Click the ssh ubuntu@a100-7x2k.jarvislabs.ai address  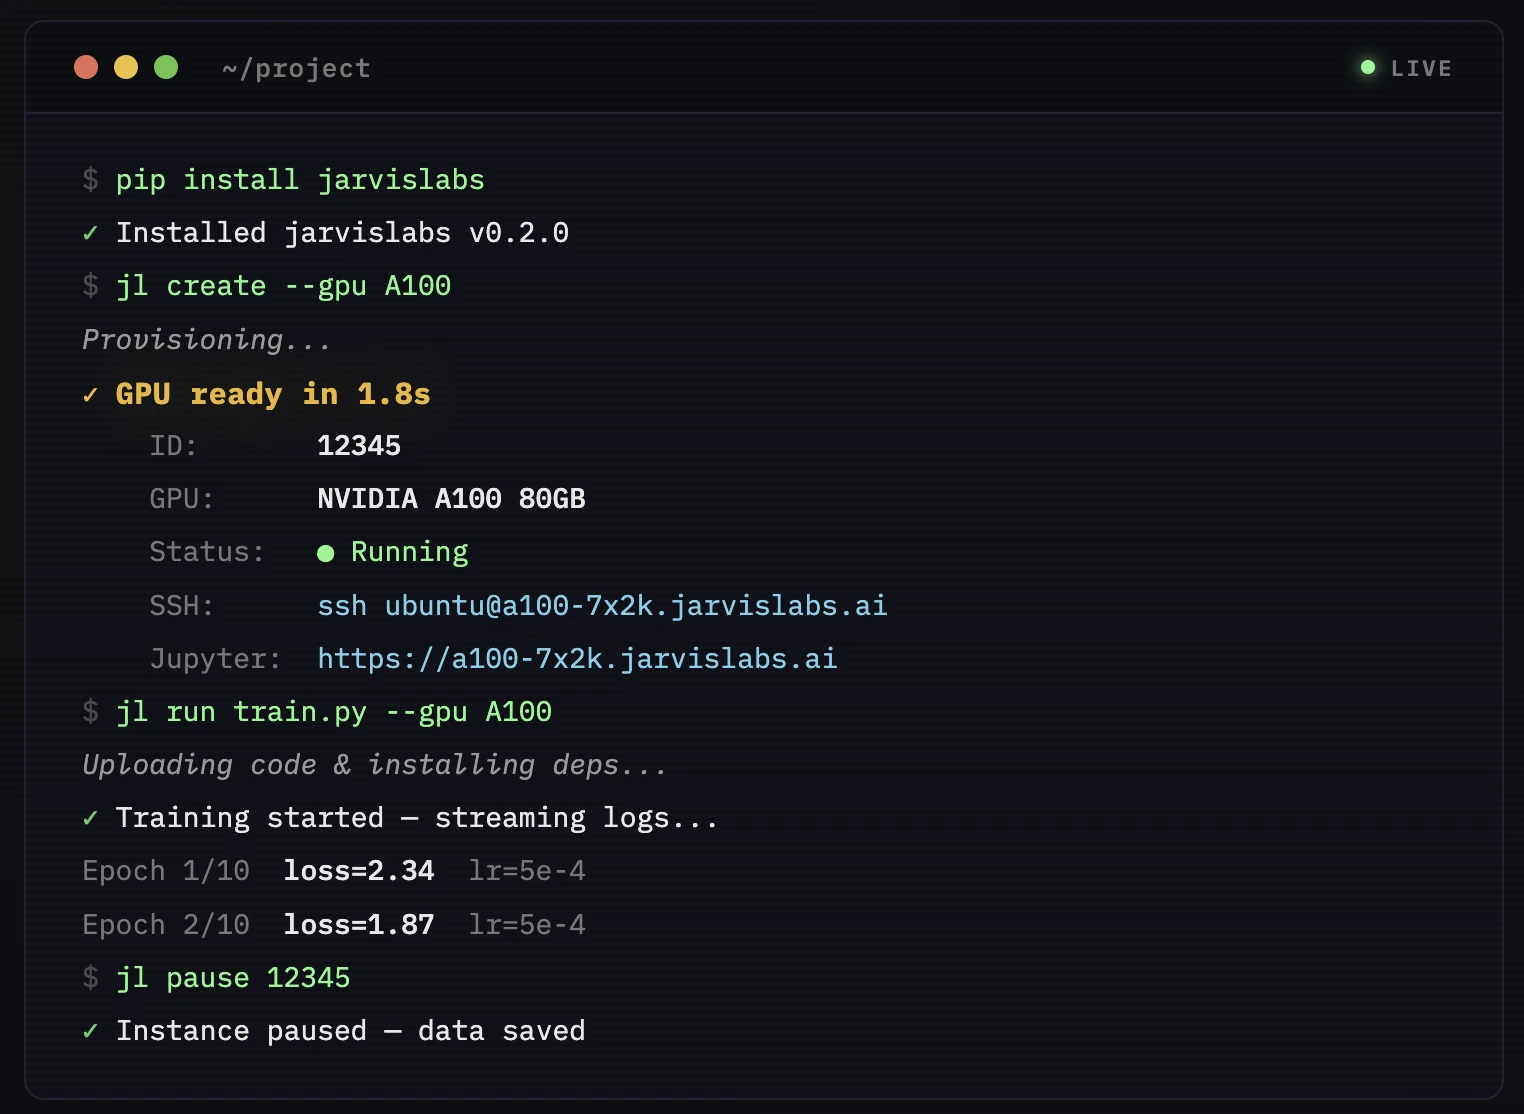click(x=602, y=605)
